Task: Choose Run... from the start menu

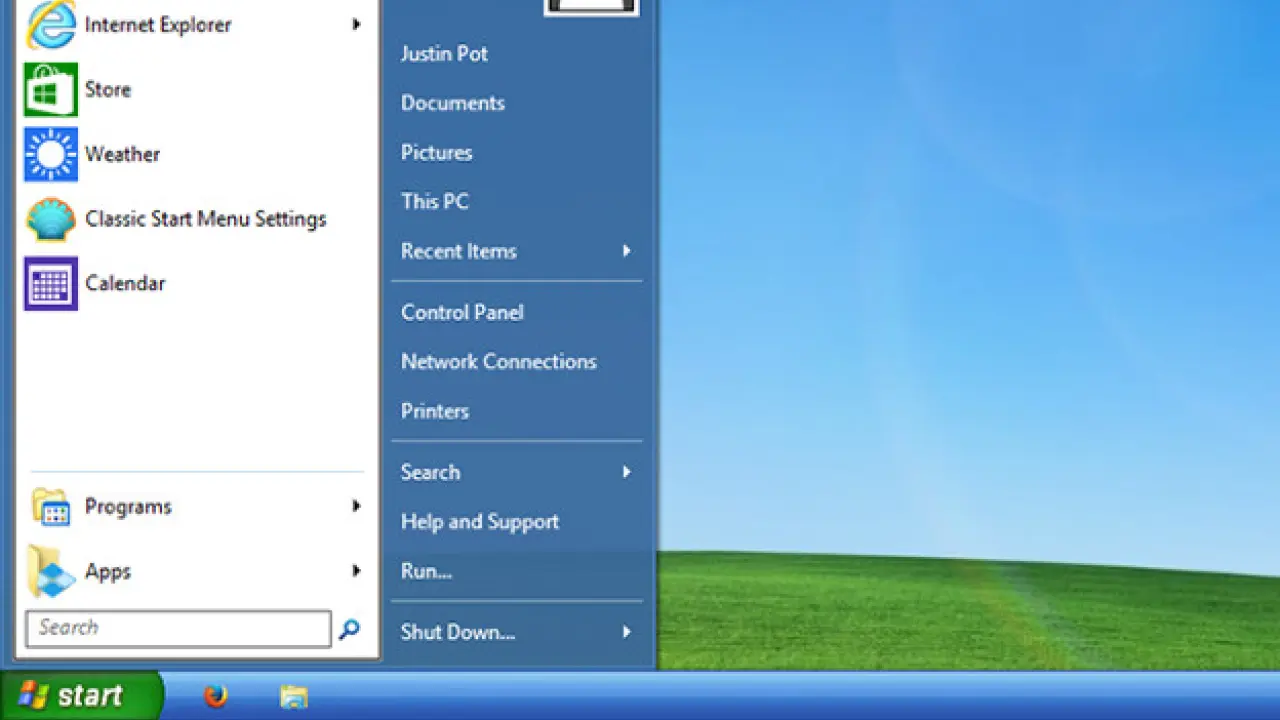Action: click(x=426, y=572)
